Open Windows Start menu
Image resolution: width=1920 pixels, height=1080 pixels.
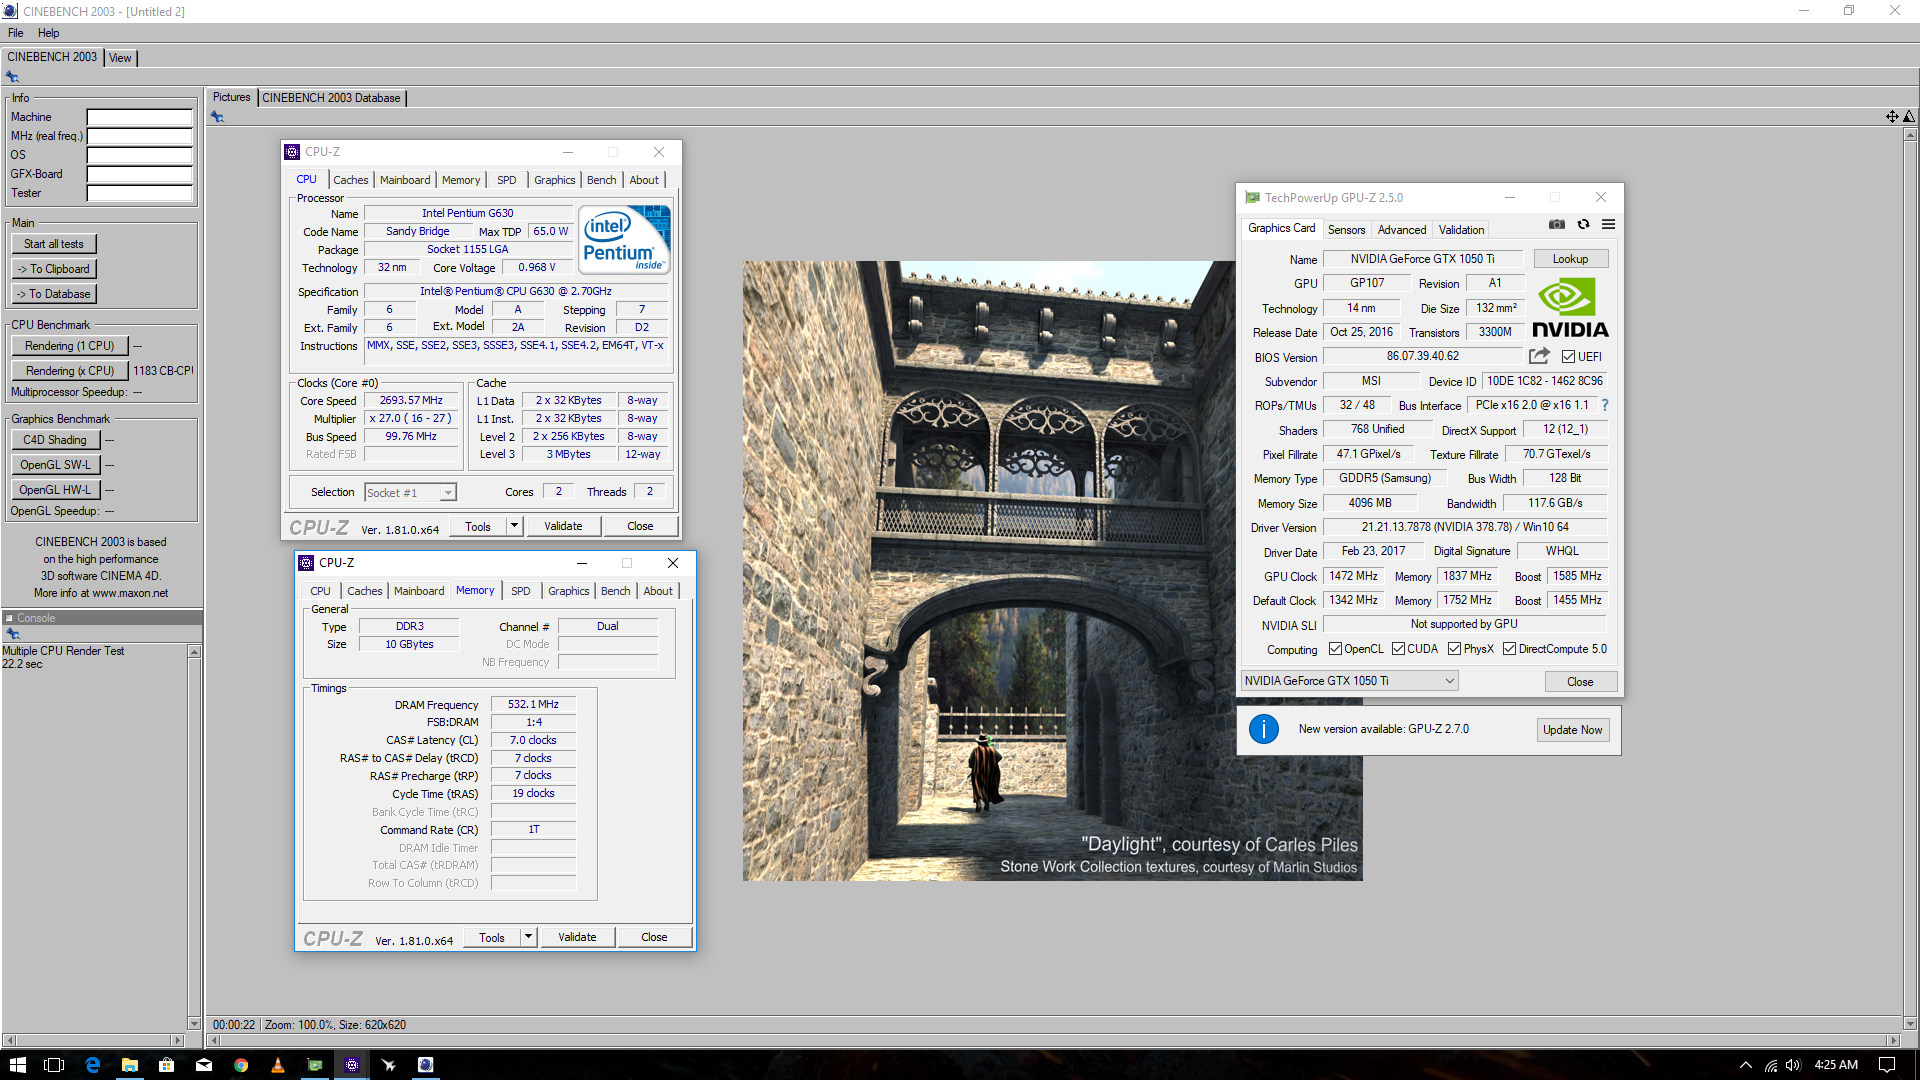pyautogui.click(x=17, y=1065)
